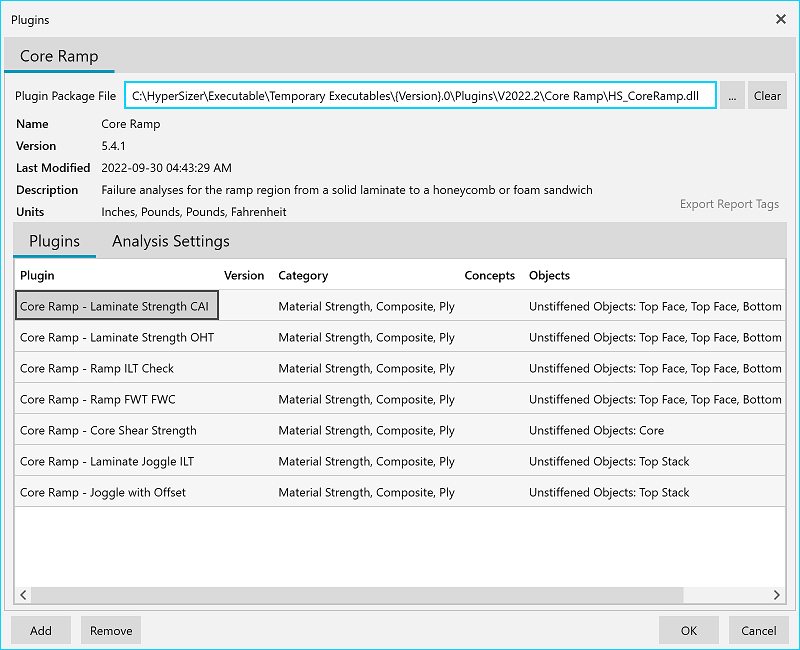Click the Concepts column header

point(489,276)
